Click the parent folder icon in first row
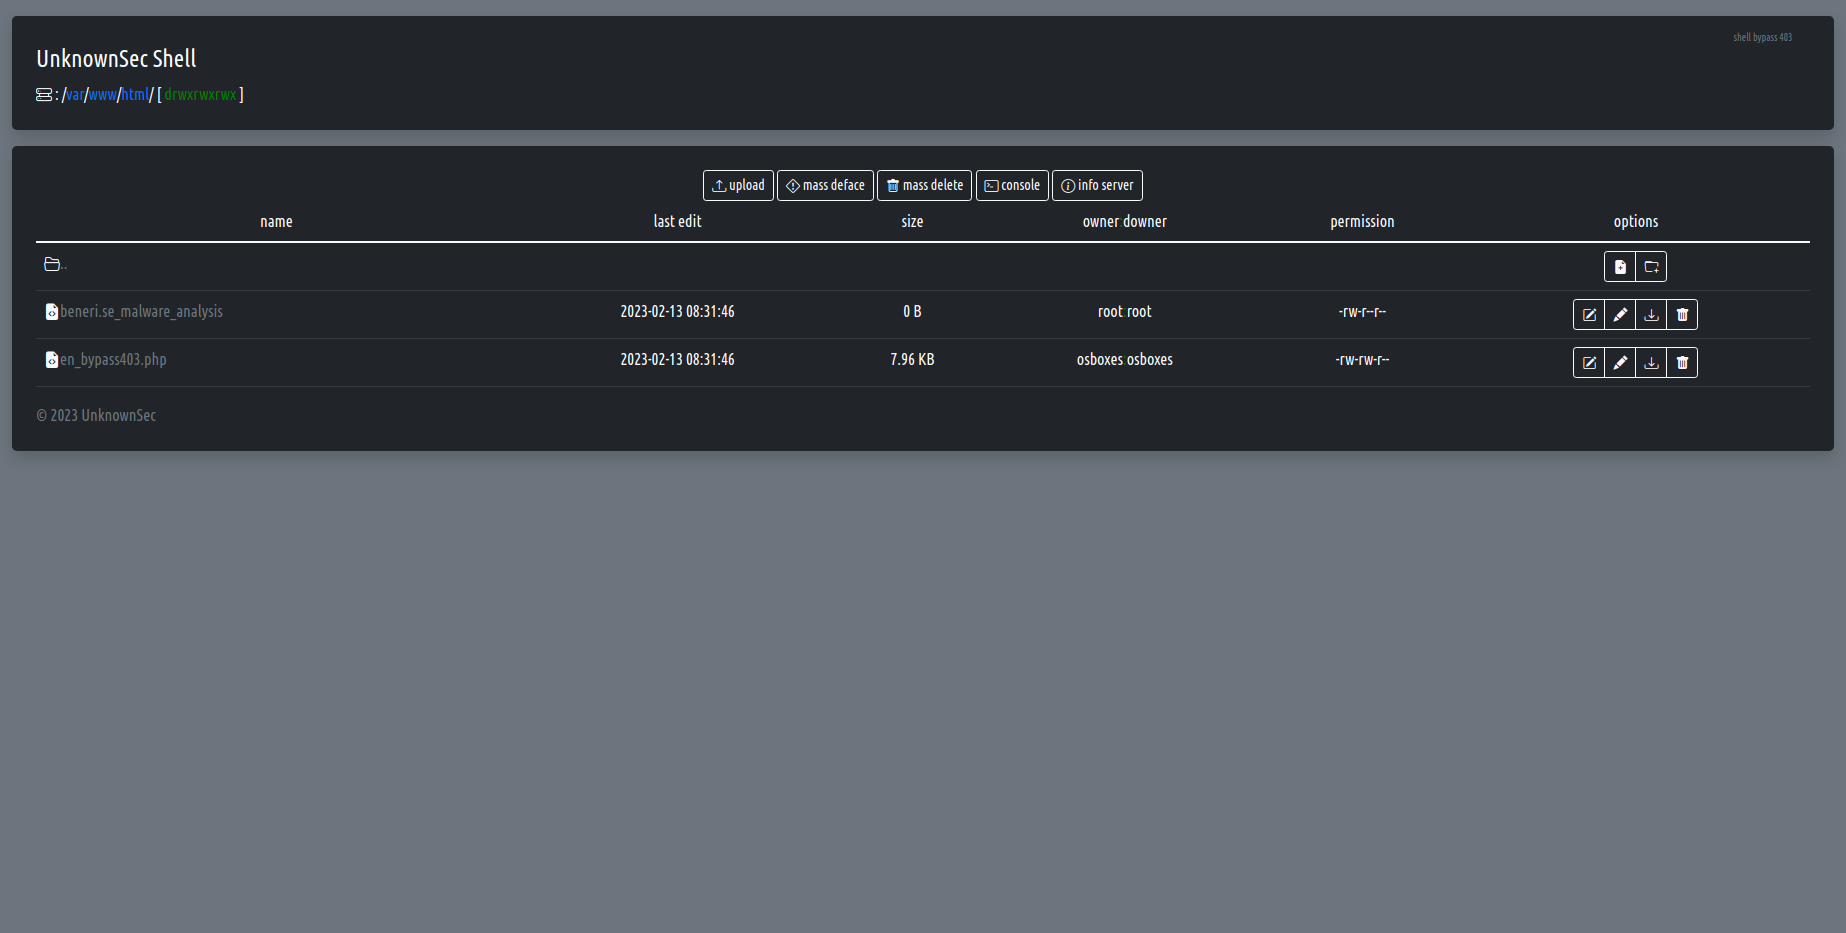Image resolution: width=1846 pixels, height=933 pixels. point(52,264)
